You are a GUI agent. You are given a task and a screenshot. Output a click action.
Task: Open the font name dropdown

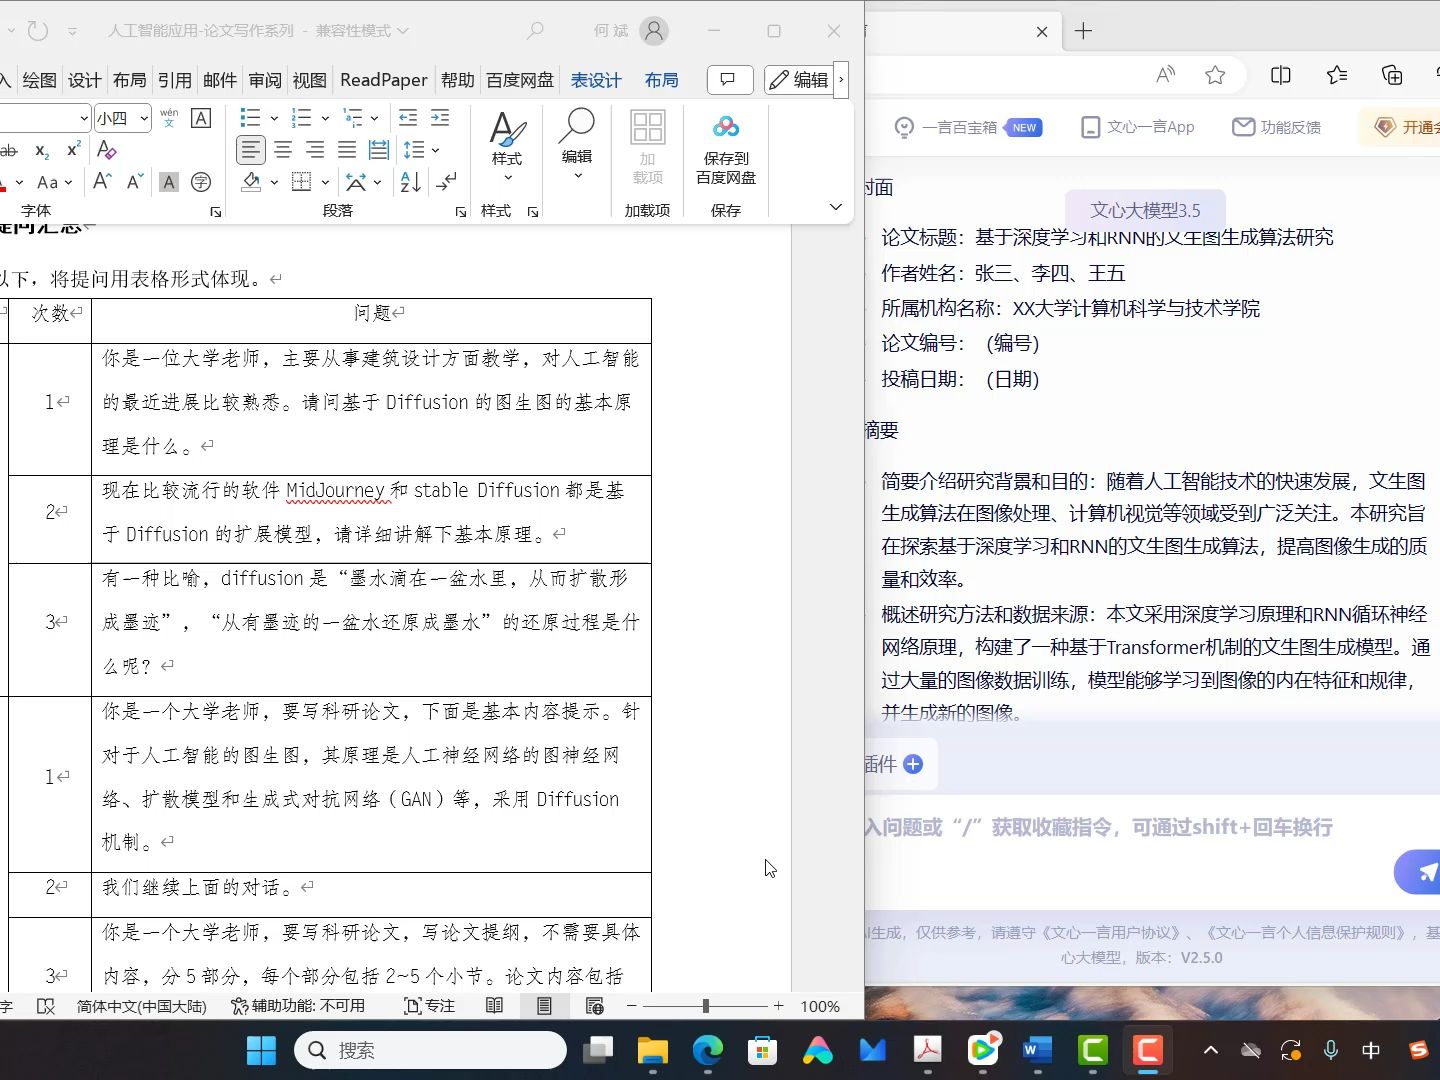pyautogui.click(x=84, y=118)
